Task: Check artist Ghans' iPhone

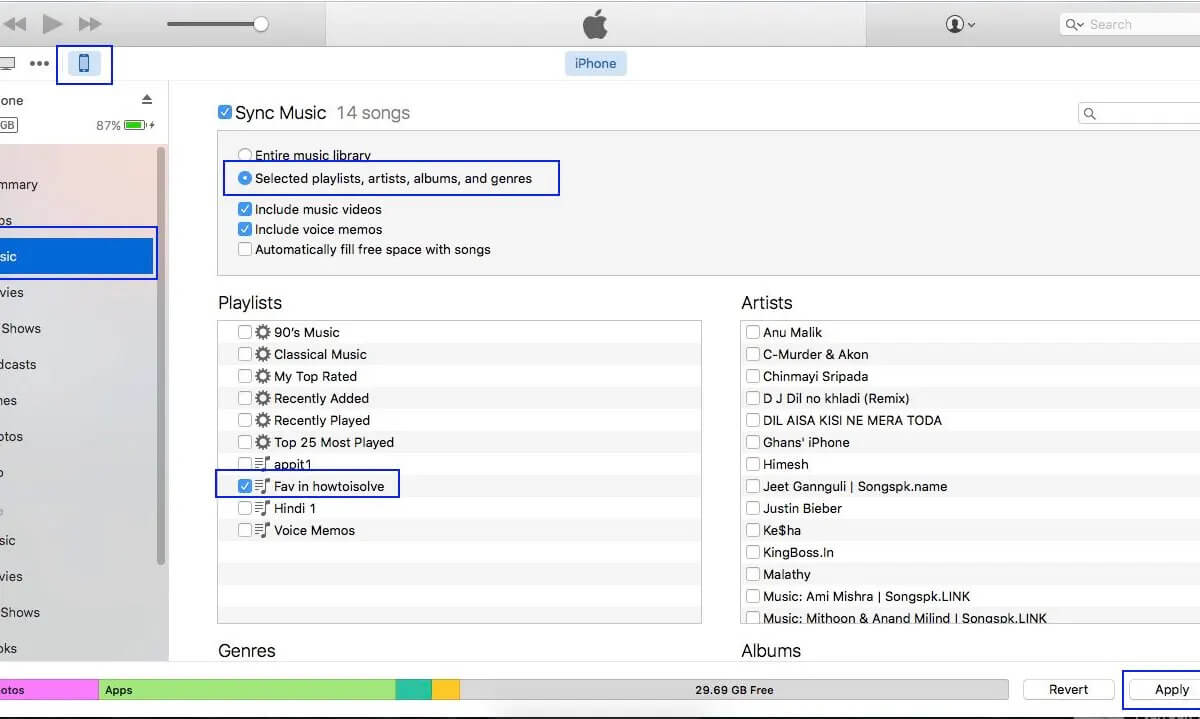Action: click(753, 442)
